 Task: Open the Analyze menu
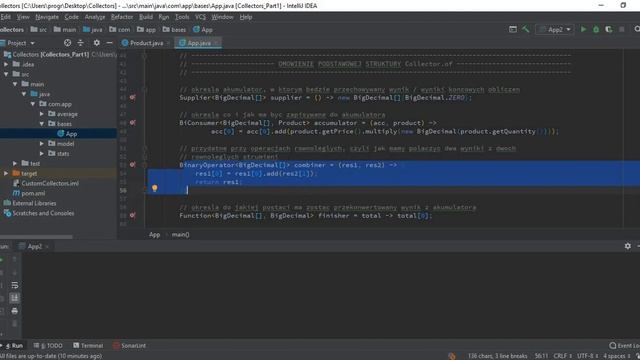click(95, 17)
